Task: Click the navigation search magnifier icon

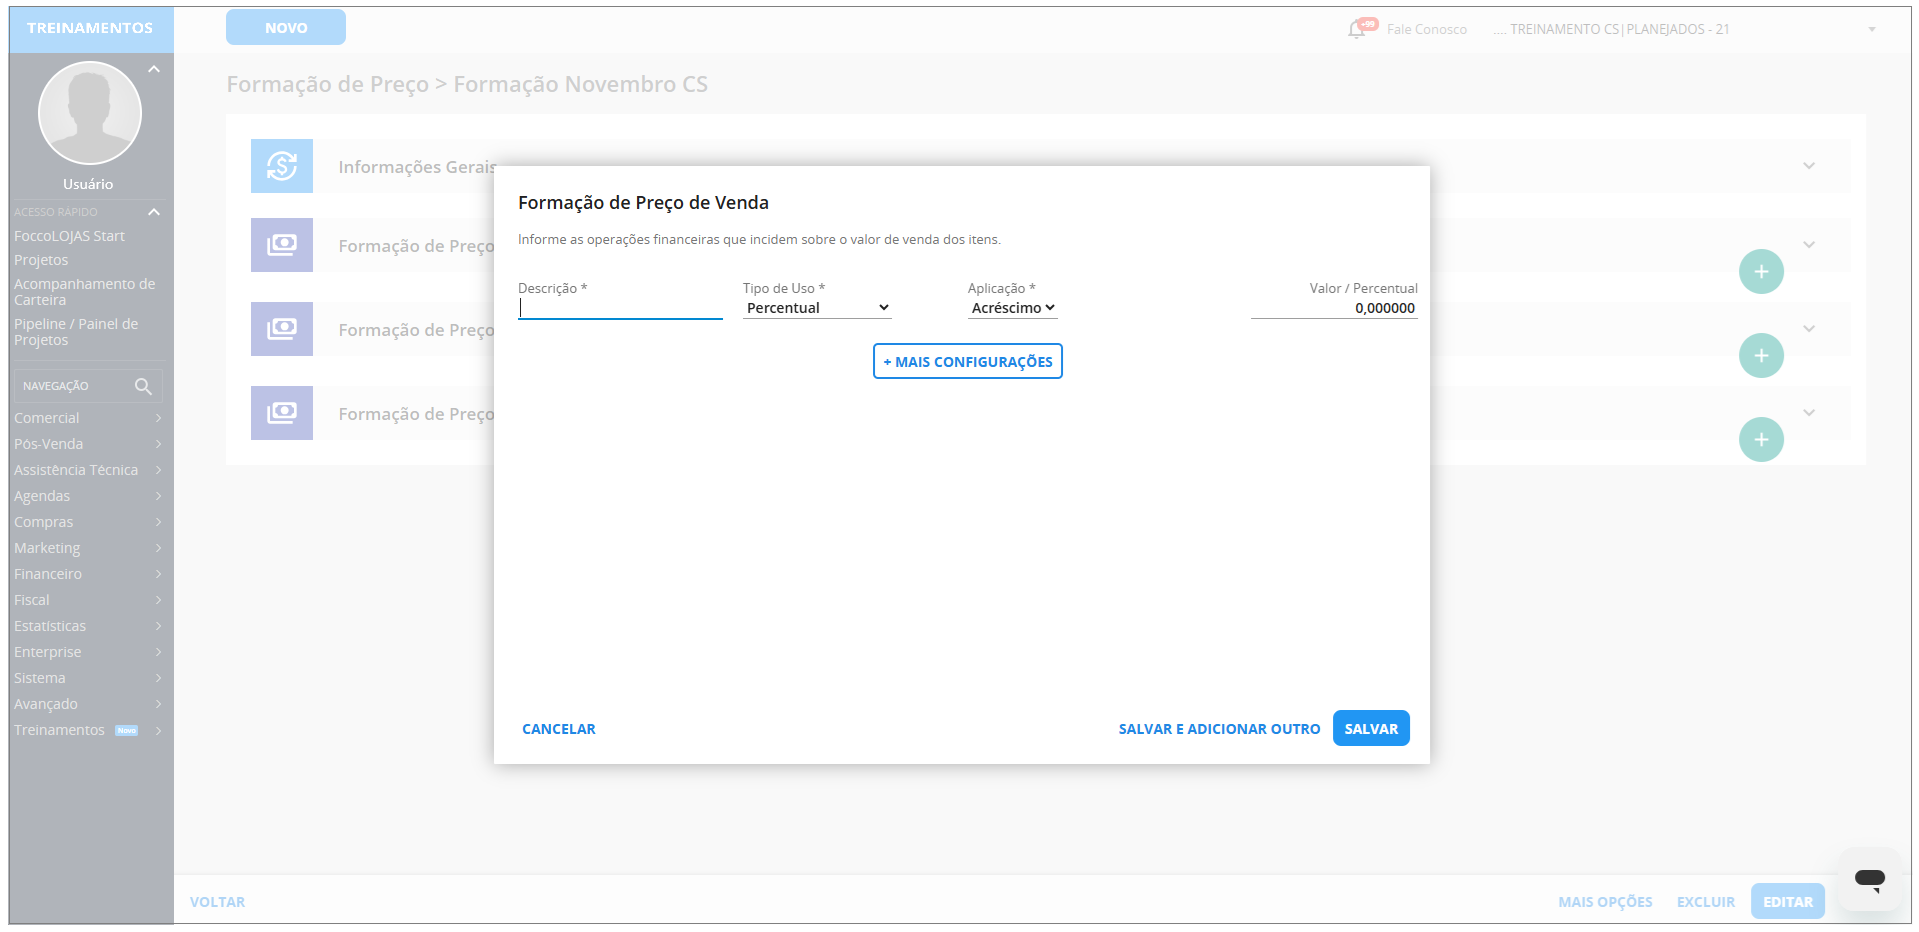Action: [143, 386]
